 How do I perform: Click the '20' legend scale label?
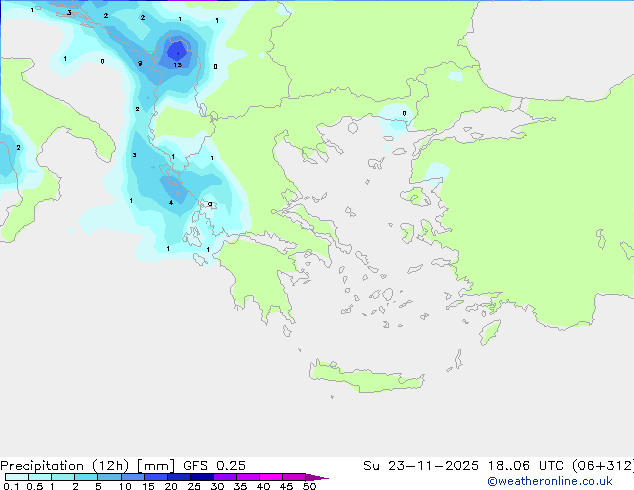click(x=171, y=486)
